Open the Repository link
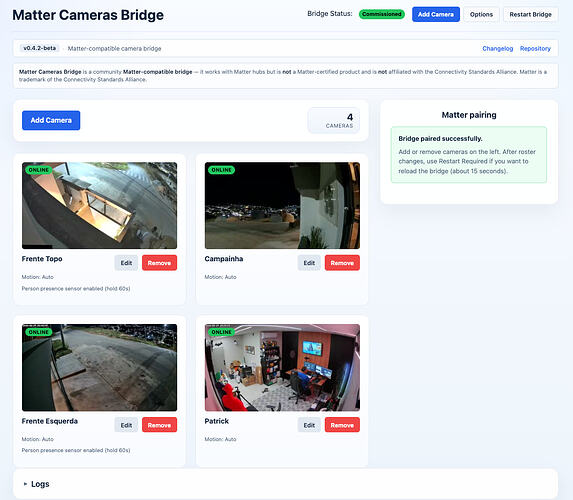 click(x=535, y=48)
